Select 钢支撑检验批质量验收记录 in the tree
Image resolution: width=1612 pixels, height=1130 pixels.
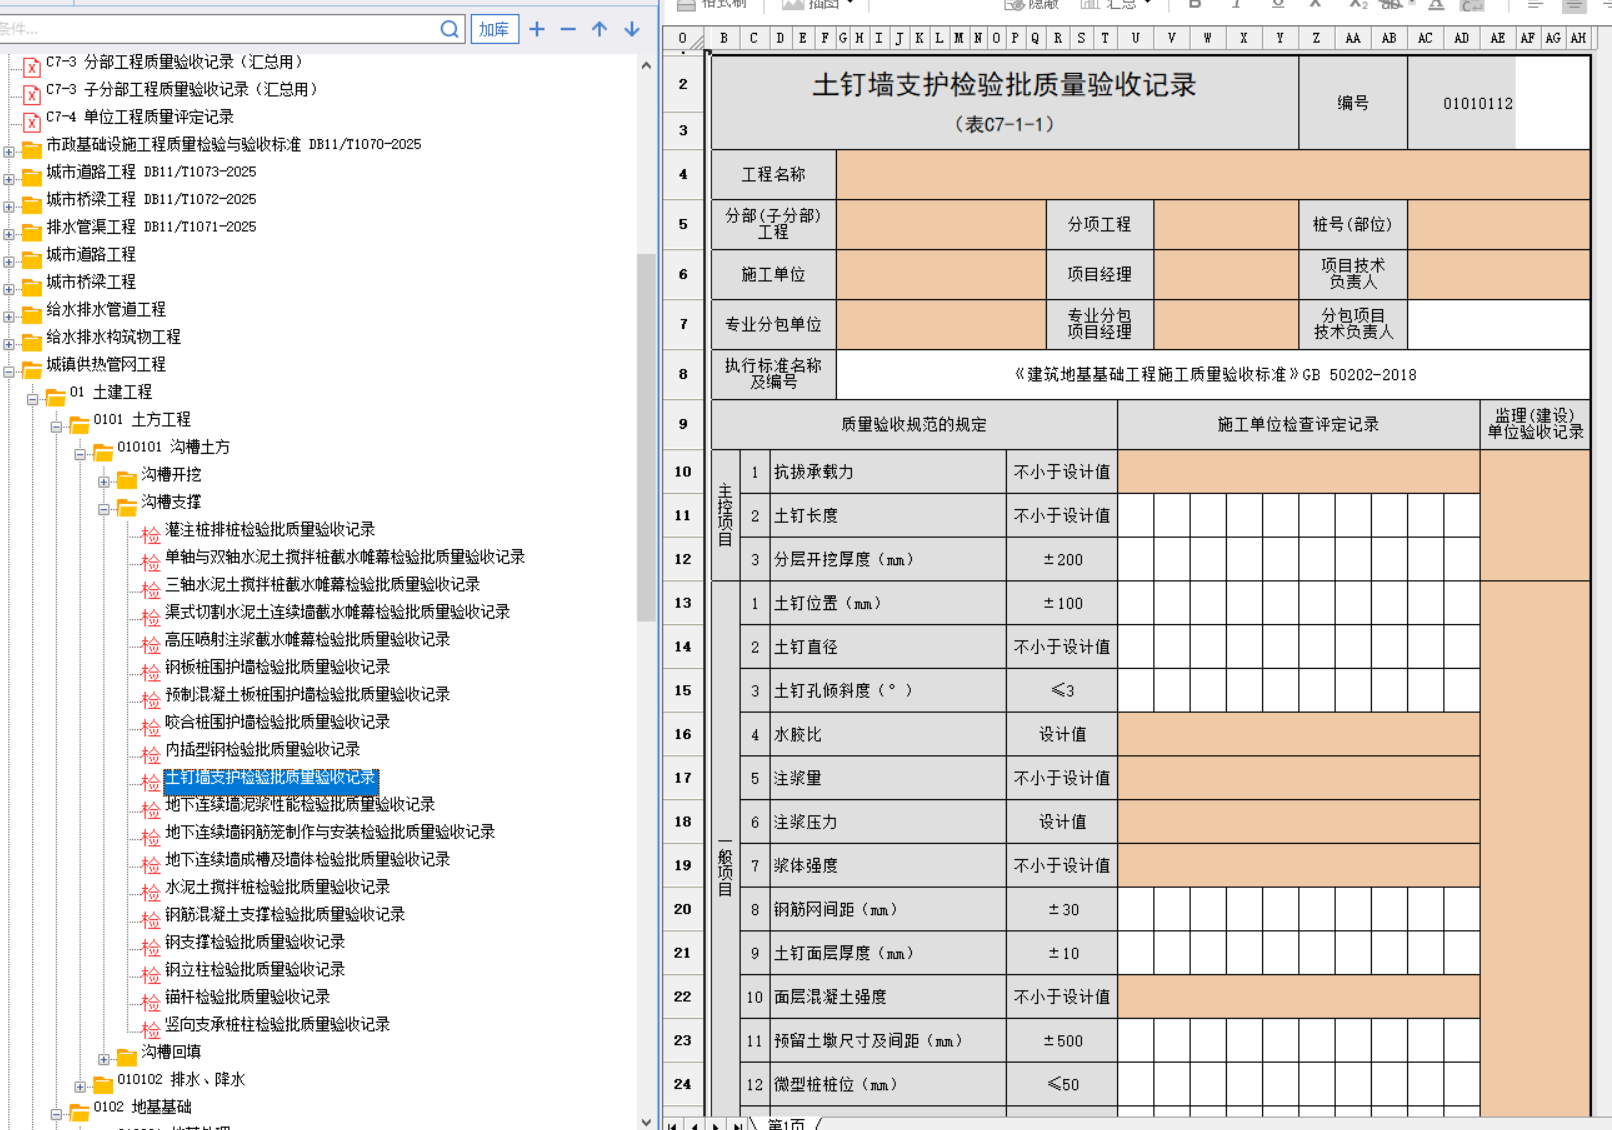pos(254,942)
